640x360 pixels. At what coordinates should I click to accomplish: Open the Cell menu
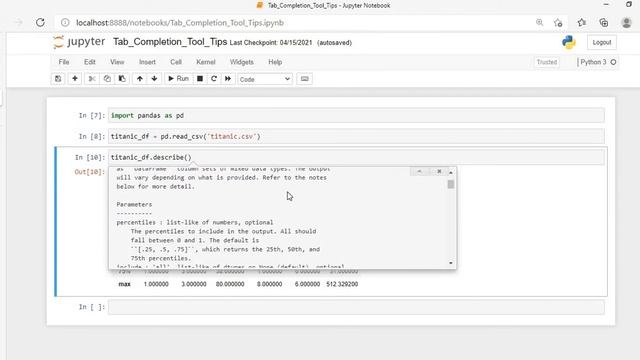(x=176, y=62)
